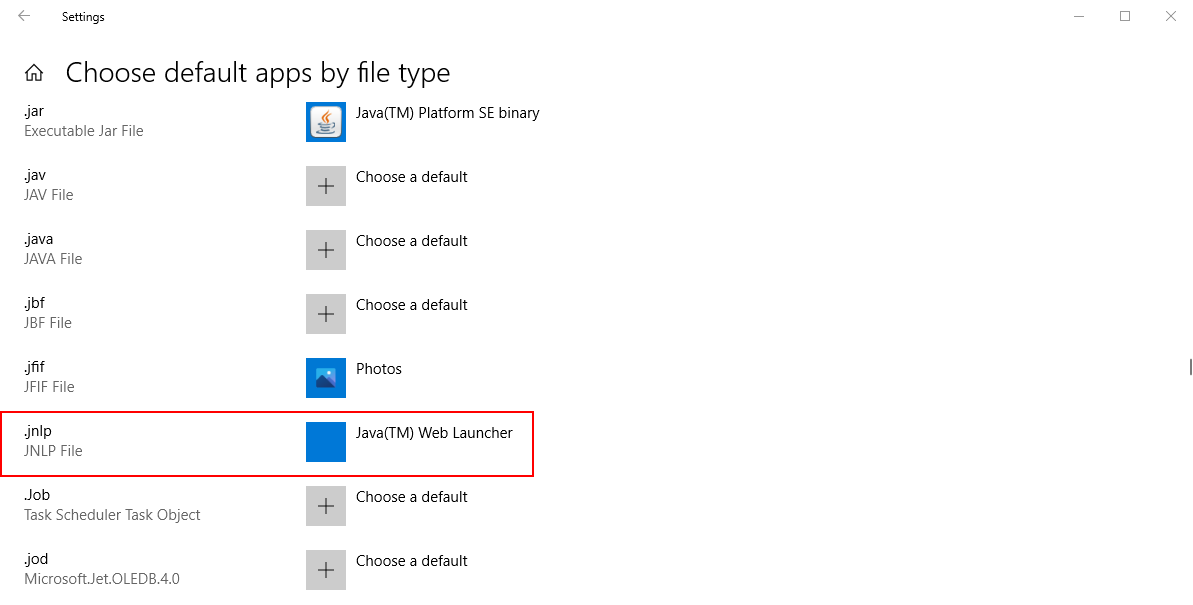Select the .jfif extension label
The image size is (1193, 605).
[34, 368]
